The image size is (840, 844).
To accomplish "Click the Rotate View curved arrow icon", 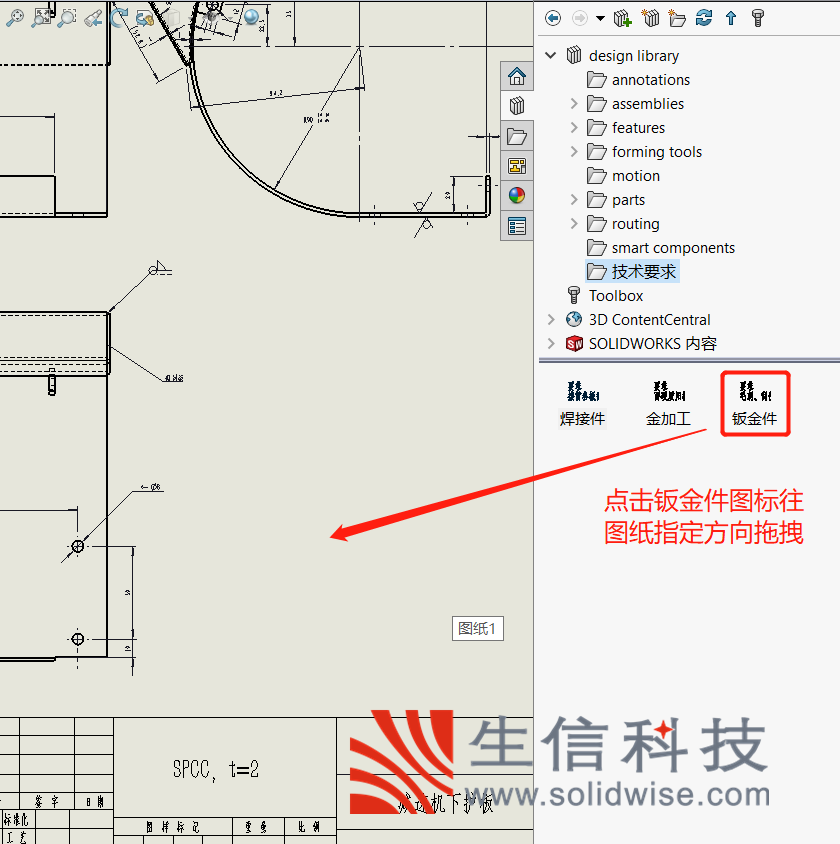I will point(118,18).
